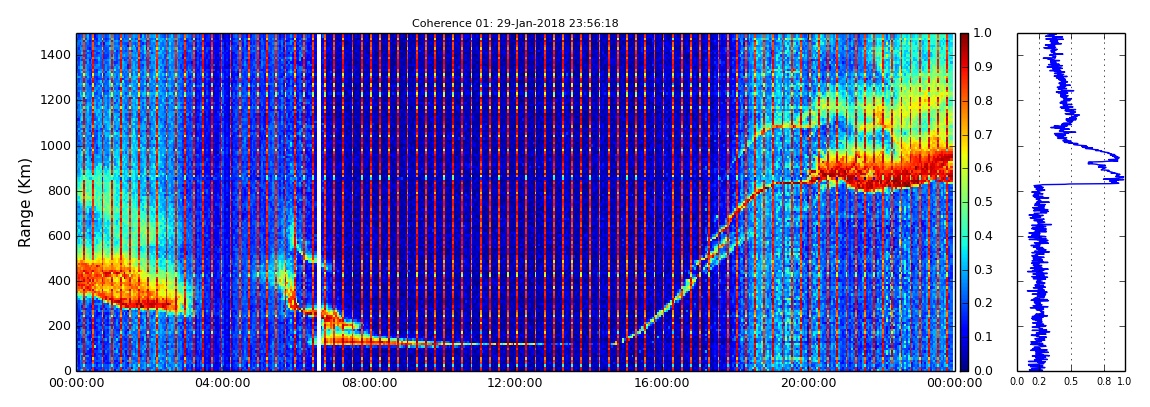The height and width of the screenshot is (407, 1150).
Task: Click the 0.8 label on the profile plot axis
Action: (1105, 381)
